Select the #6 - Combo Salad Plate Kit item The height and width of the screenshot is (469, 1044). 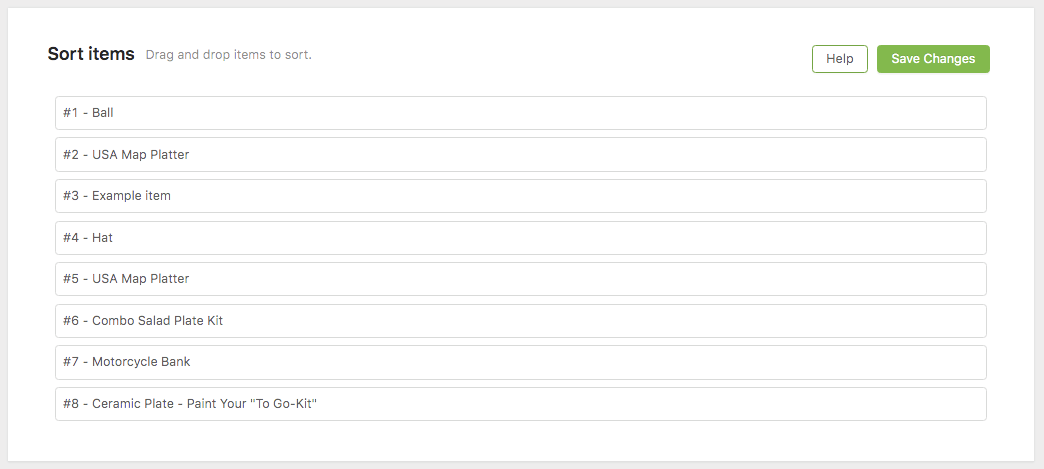click(x=521, y=321)
